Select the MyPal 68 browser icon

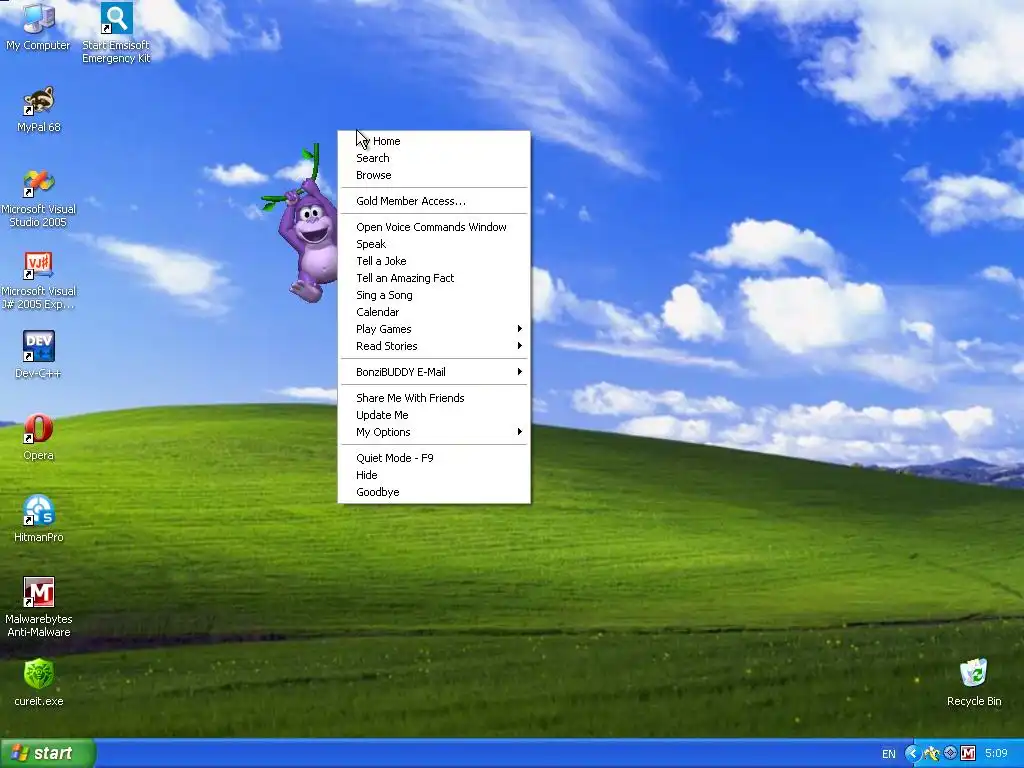click(x=39, y=110)
